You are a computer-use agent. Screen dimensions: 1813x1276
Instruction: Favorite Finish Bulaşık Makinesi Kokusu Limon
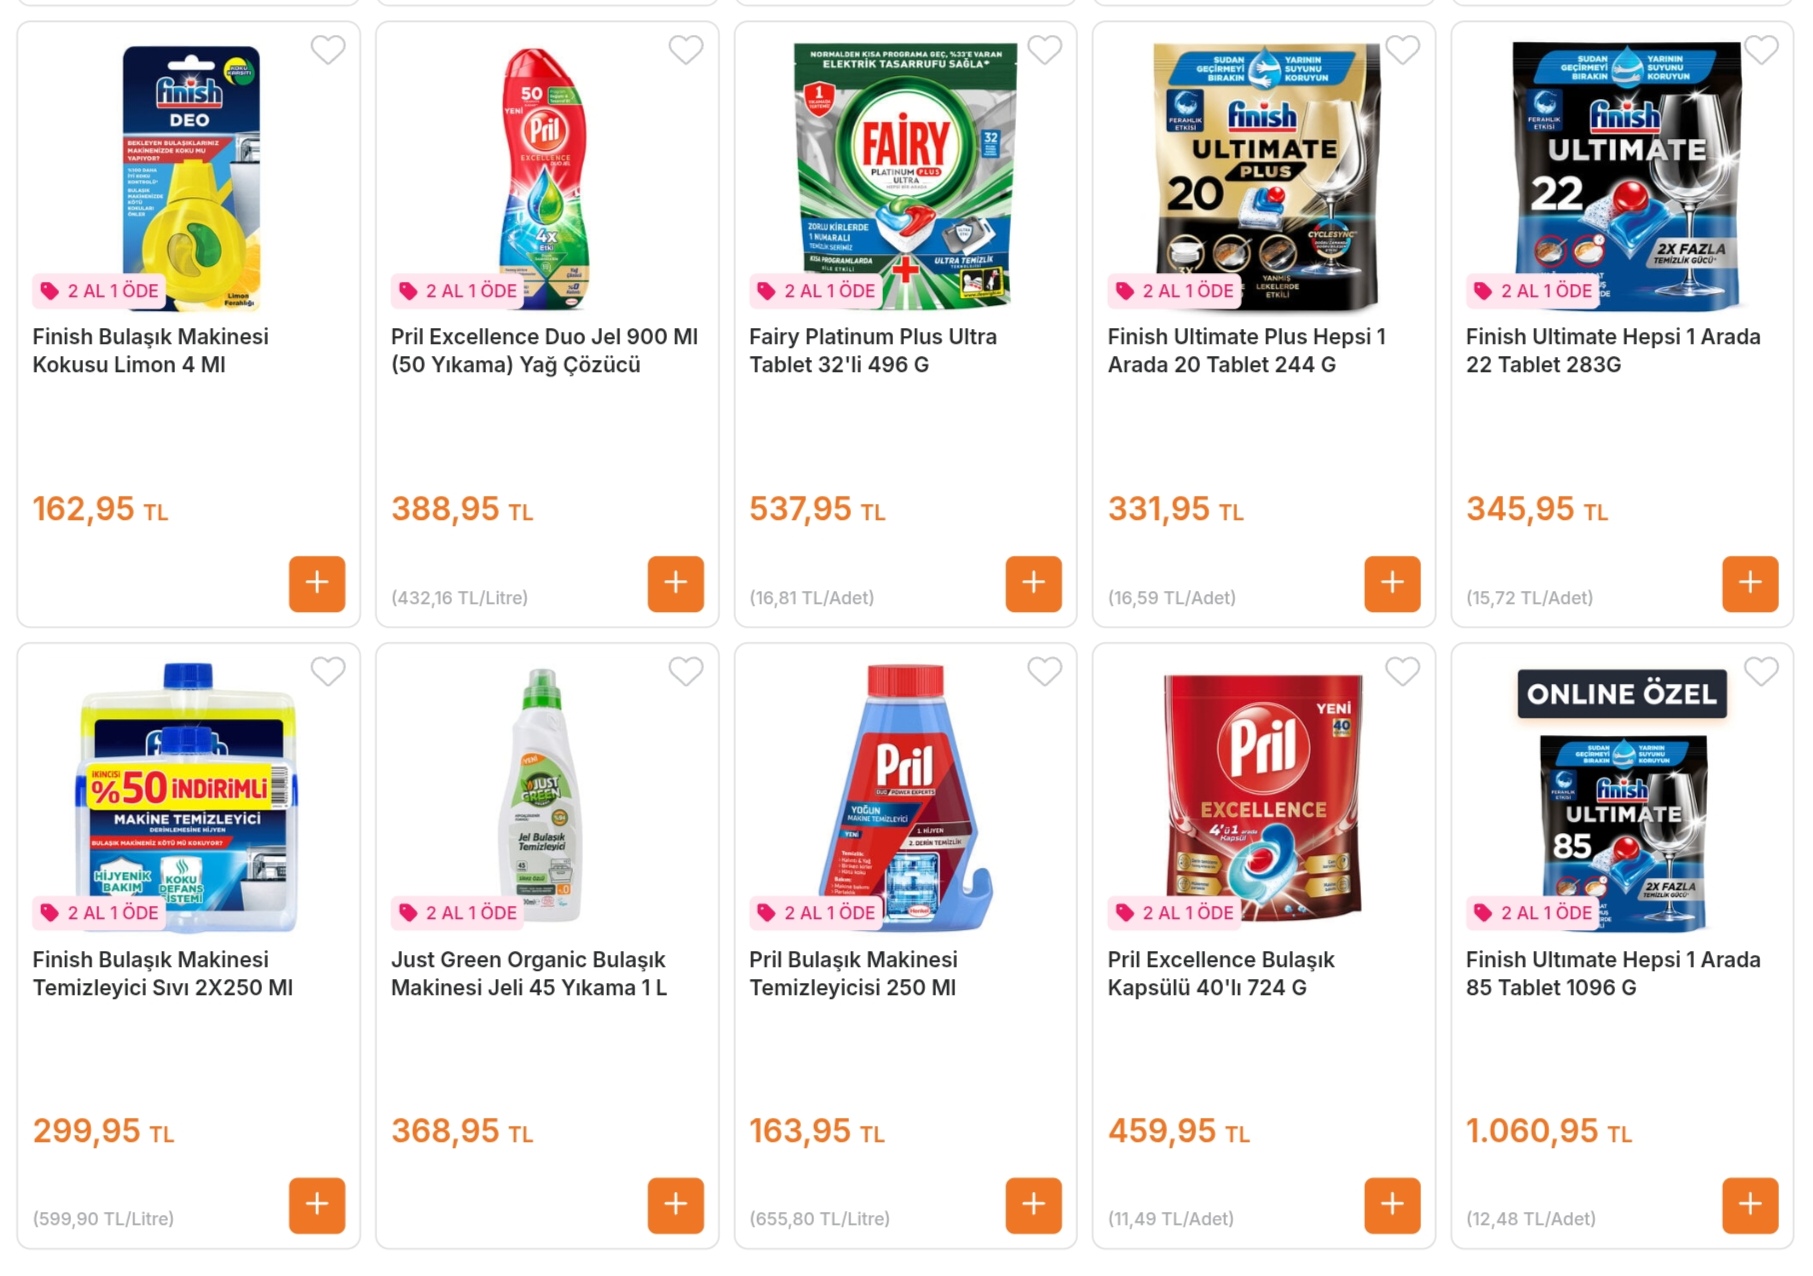tap(328, 50)
